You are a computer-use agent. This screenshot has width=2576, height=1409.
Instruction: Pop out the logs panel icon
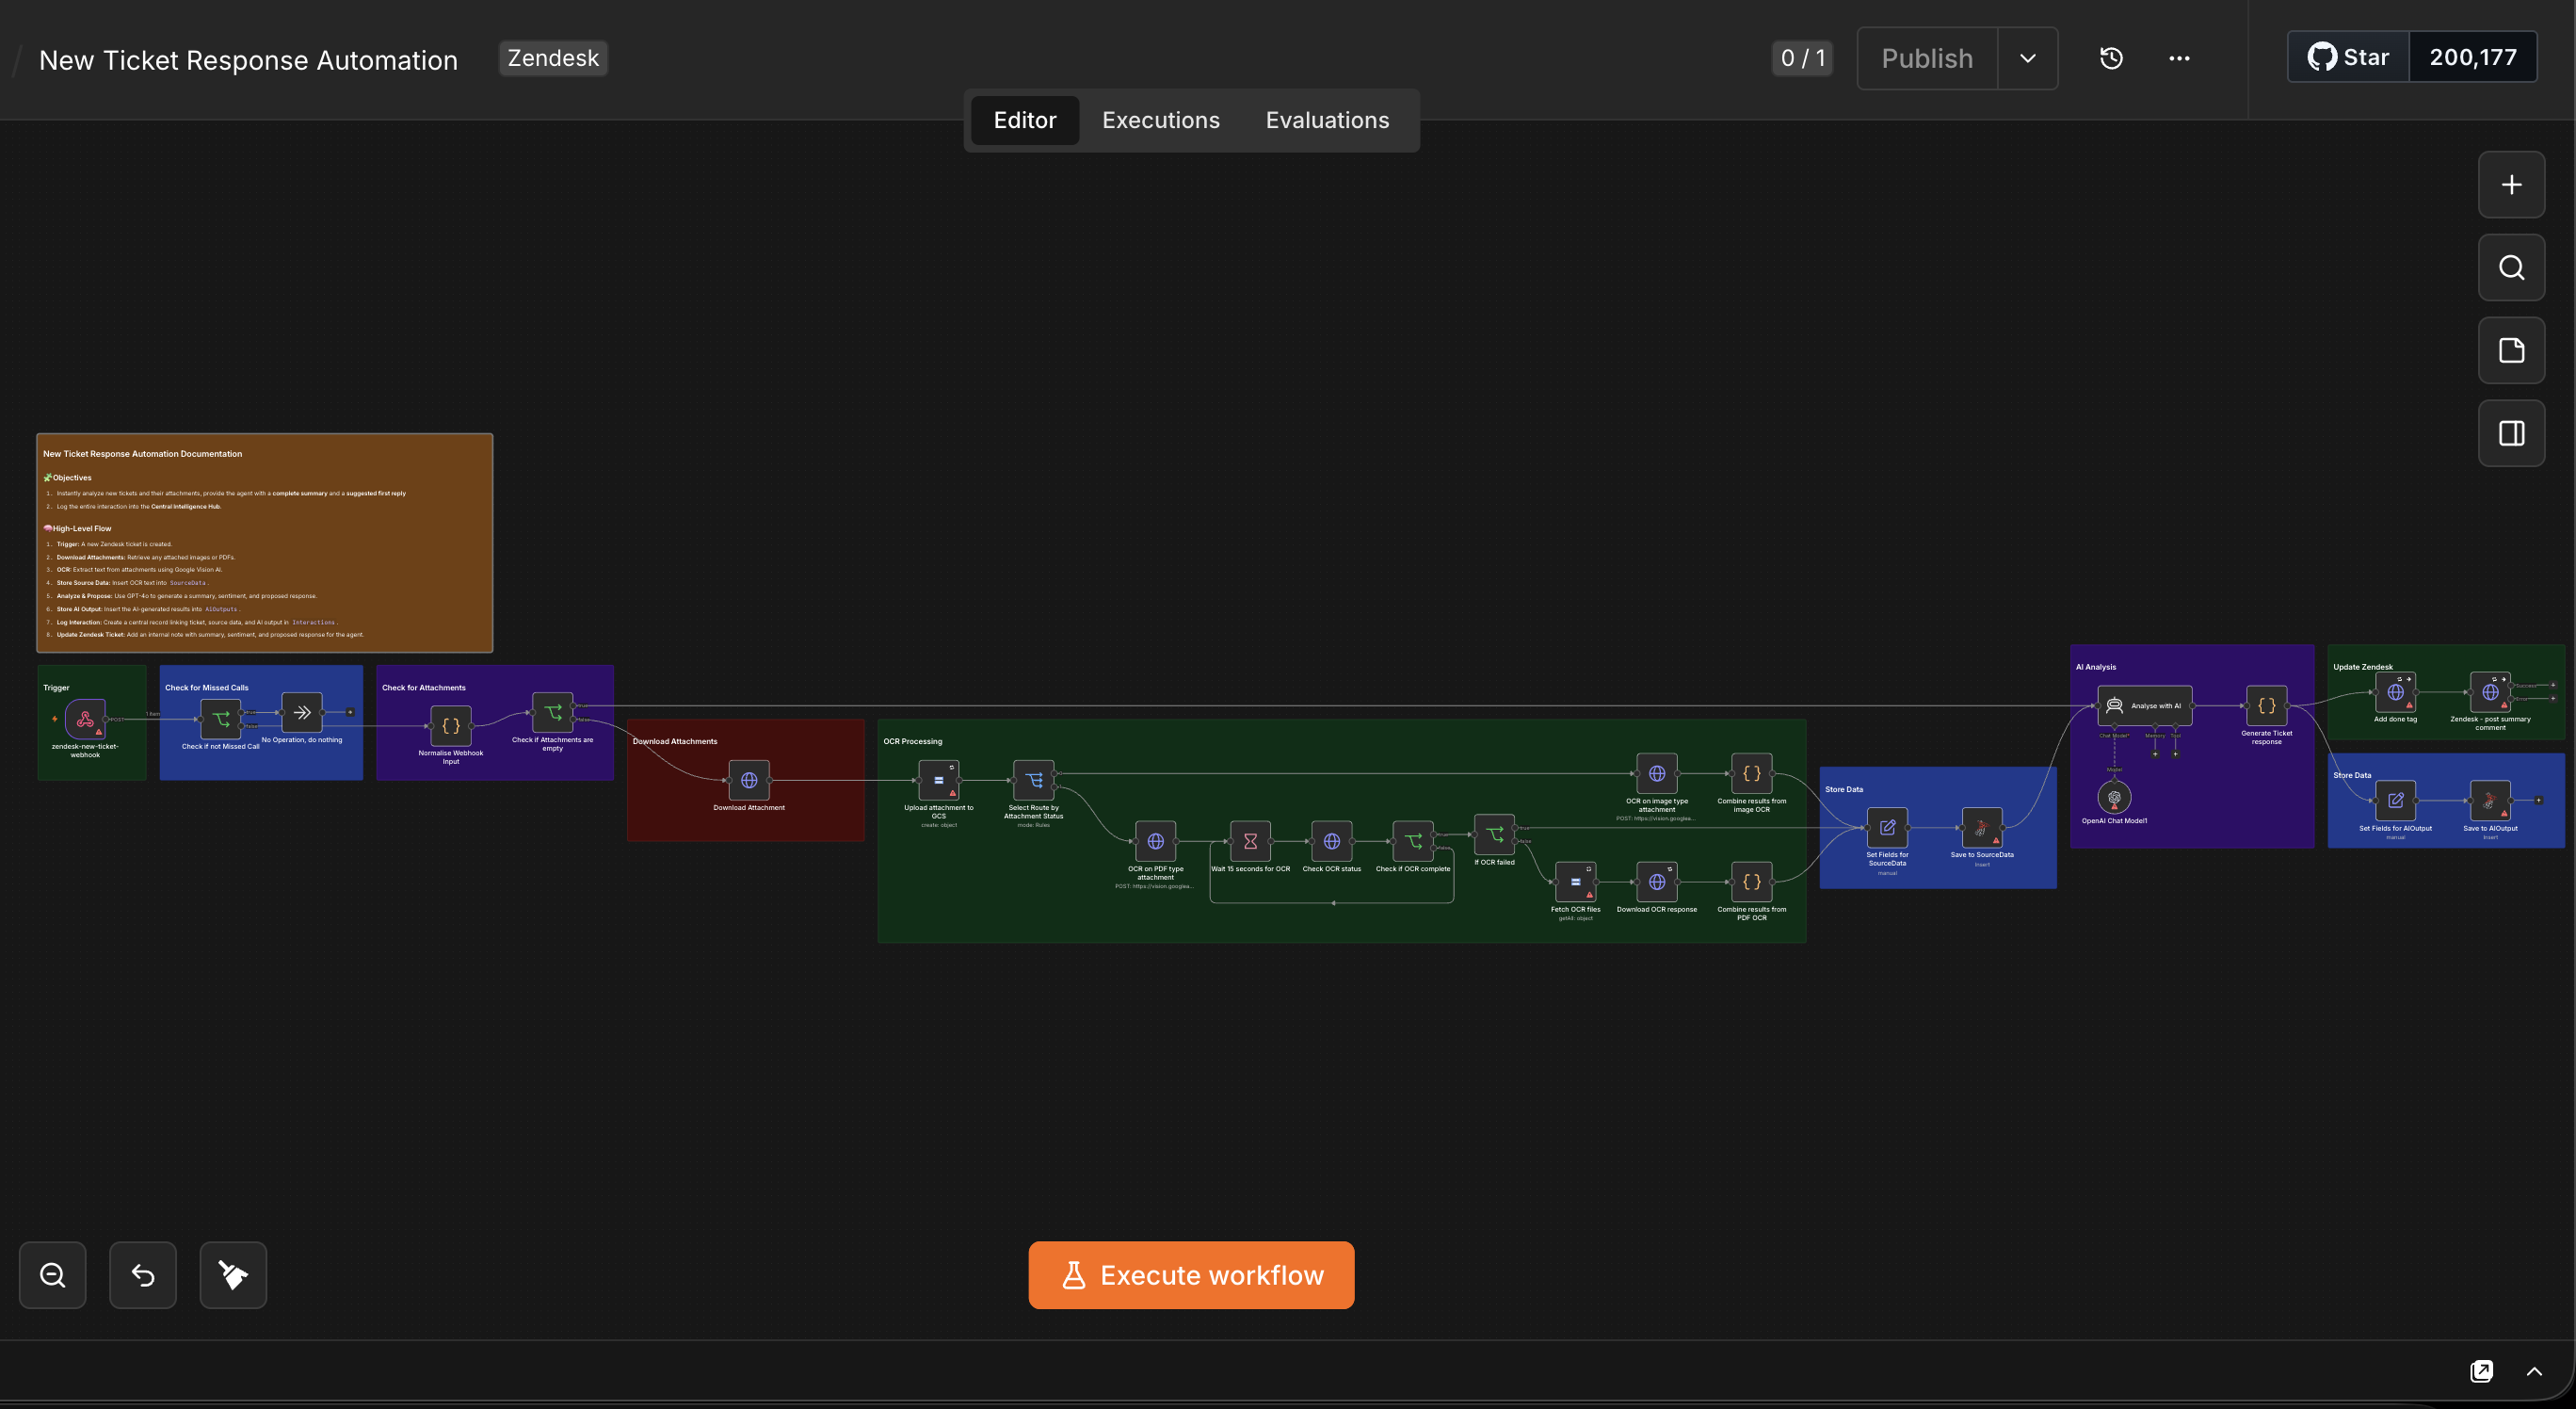2482,1371
